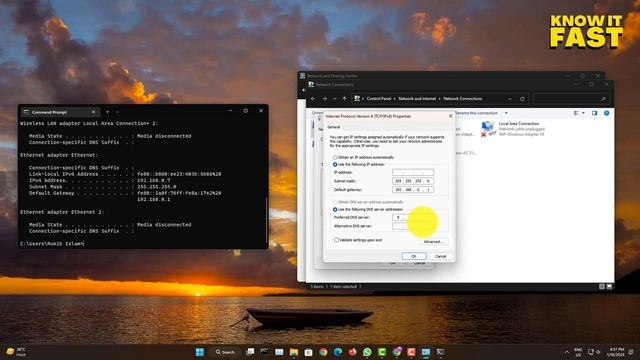The image size is (640, 360).
Task: Open Help in Network Connections window
Action: pyautogui.click(x=607, y=113)
